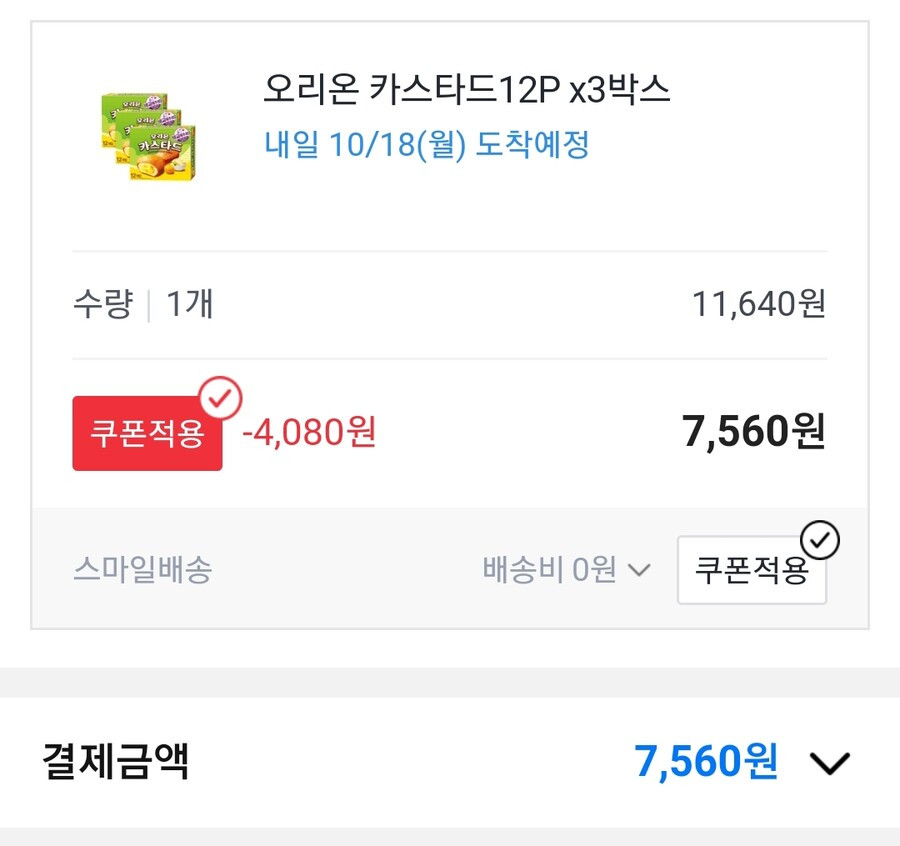
Task: Click the 내일 10/18(월) 도착예정 delivery text
Action: 426,144
